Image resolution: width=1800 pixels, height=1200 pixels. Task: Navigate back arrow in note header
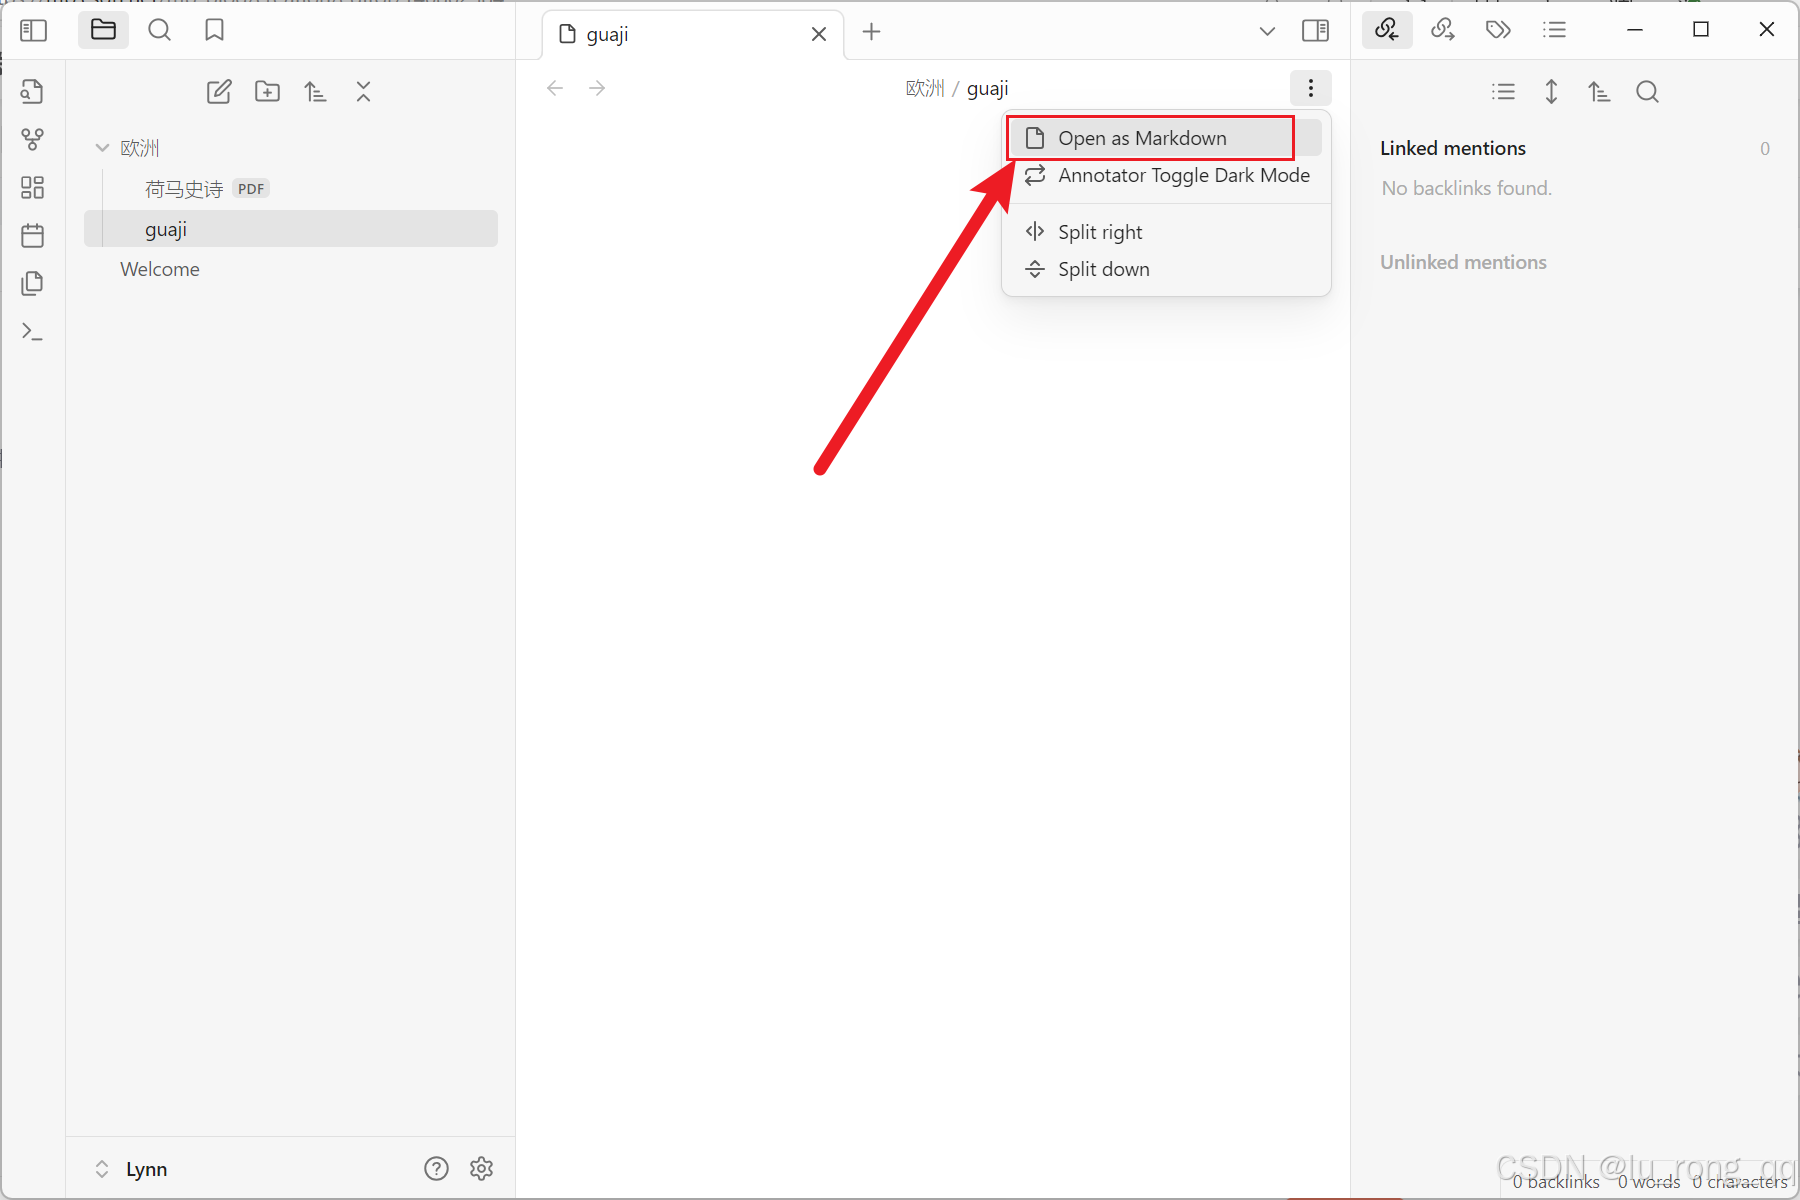(x=555, y=88)
